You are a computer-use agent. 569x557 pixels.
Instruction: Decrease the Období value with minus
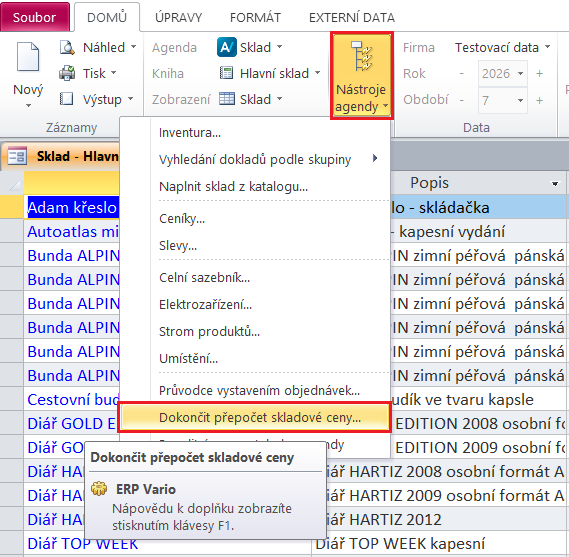click(462, 100)
